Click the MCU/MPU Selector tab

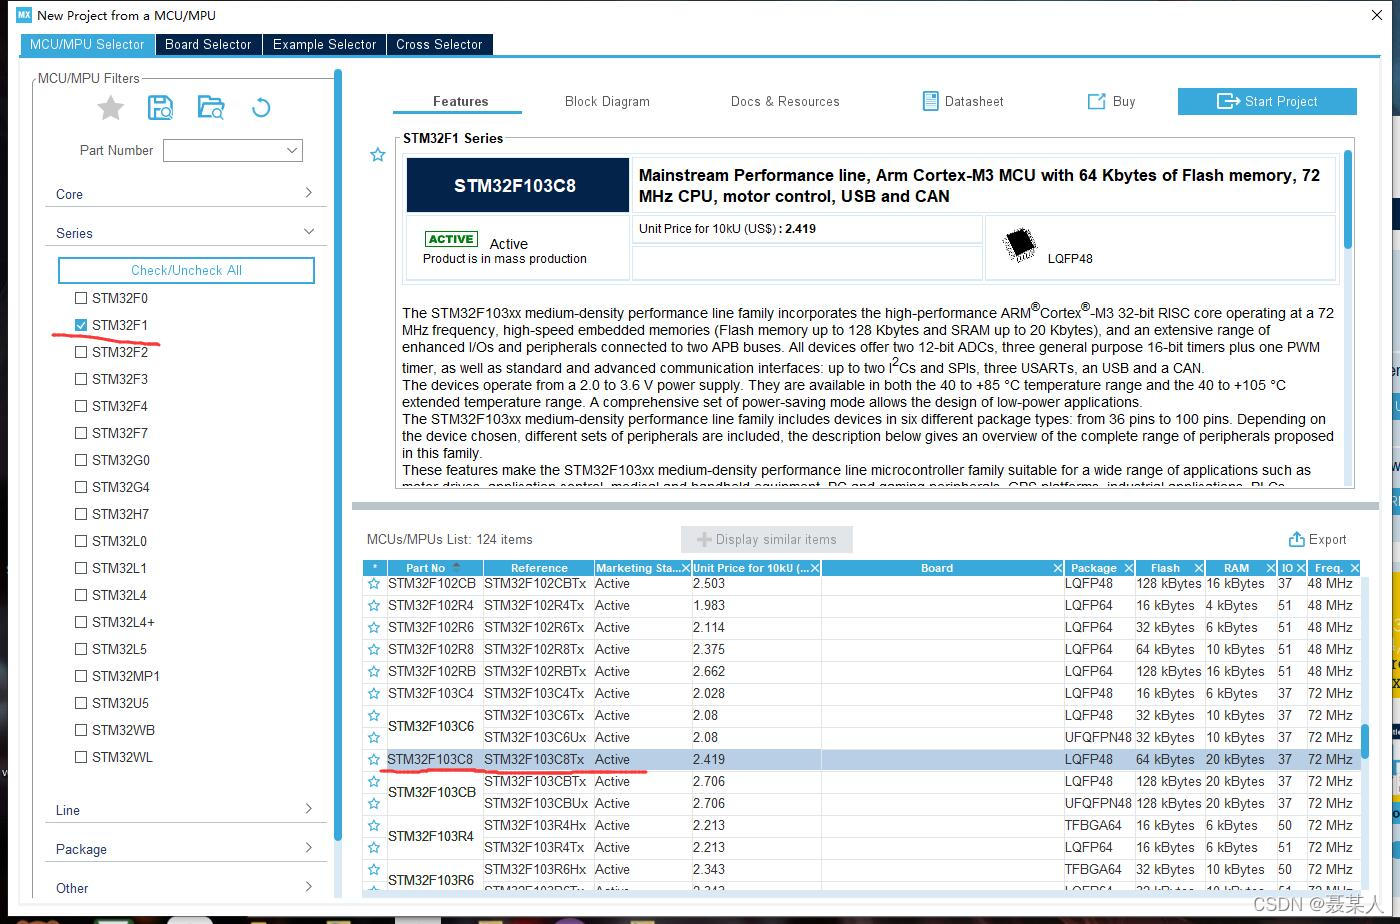[x=87, y=44]
